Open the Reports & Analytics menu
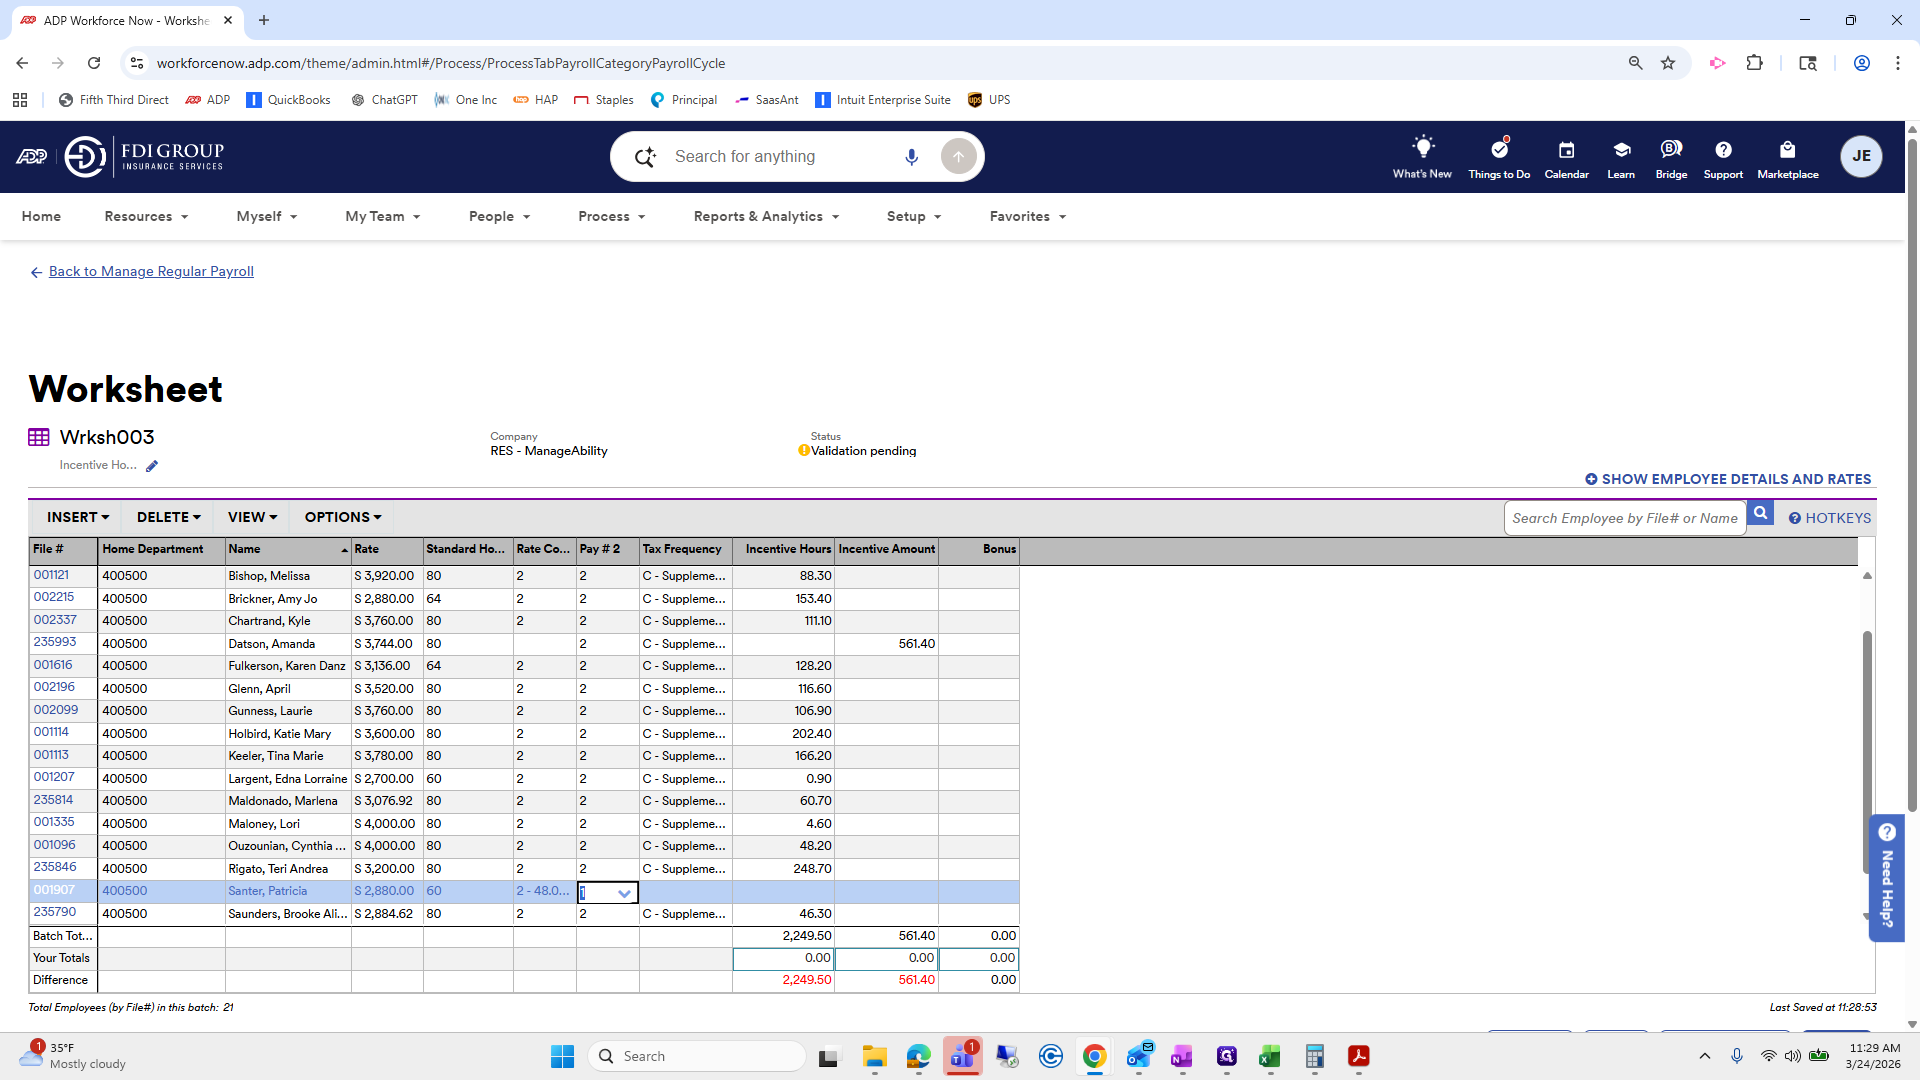Screen dimensions: 1920x1080 coord(766,216)
